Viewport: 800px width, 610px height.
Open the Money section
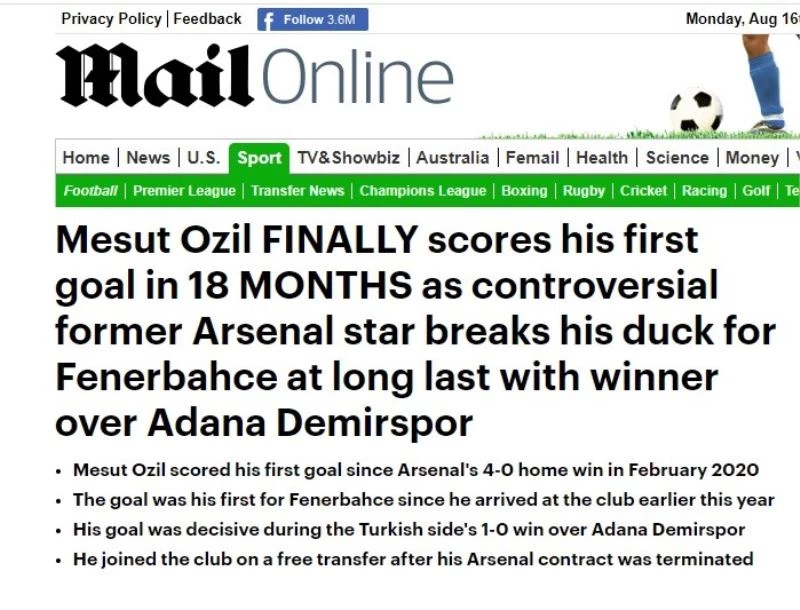point(752,157)
